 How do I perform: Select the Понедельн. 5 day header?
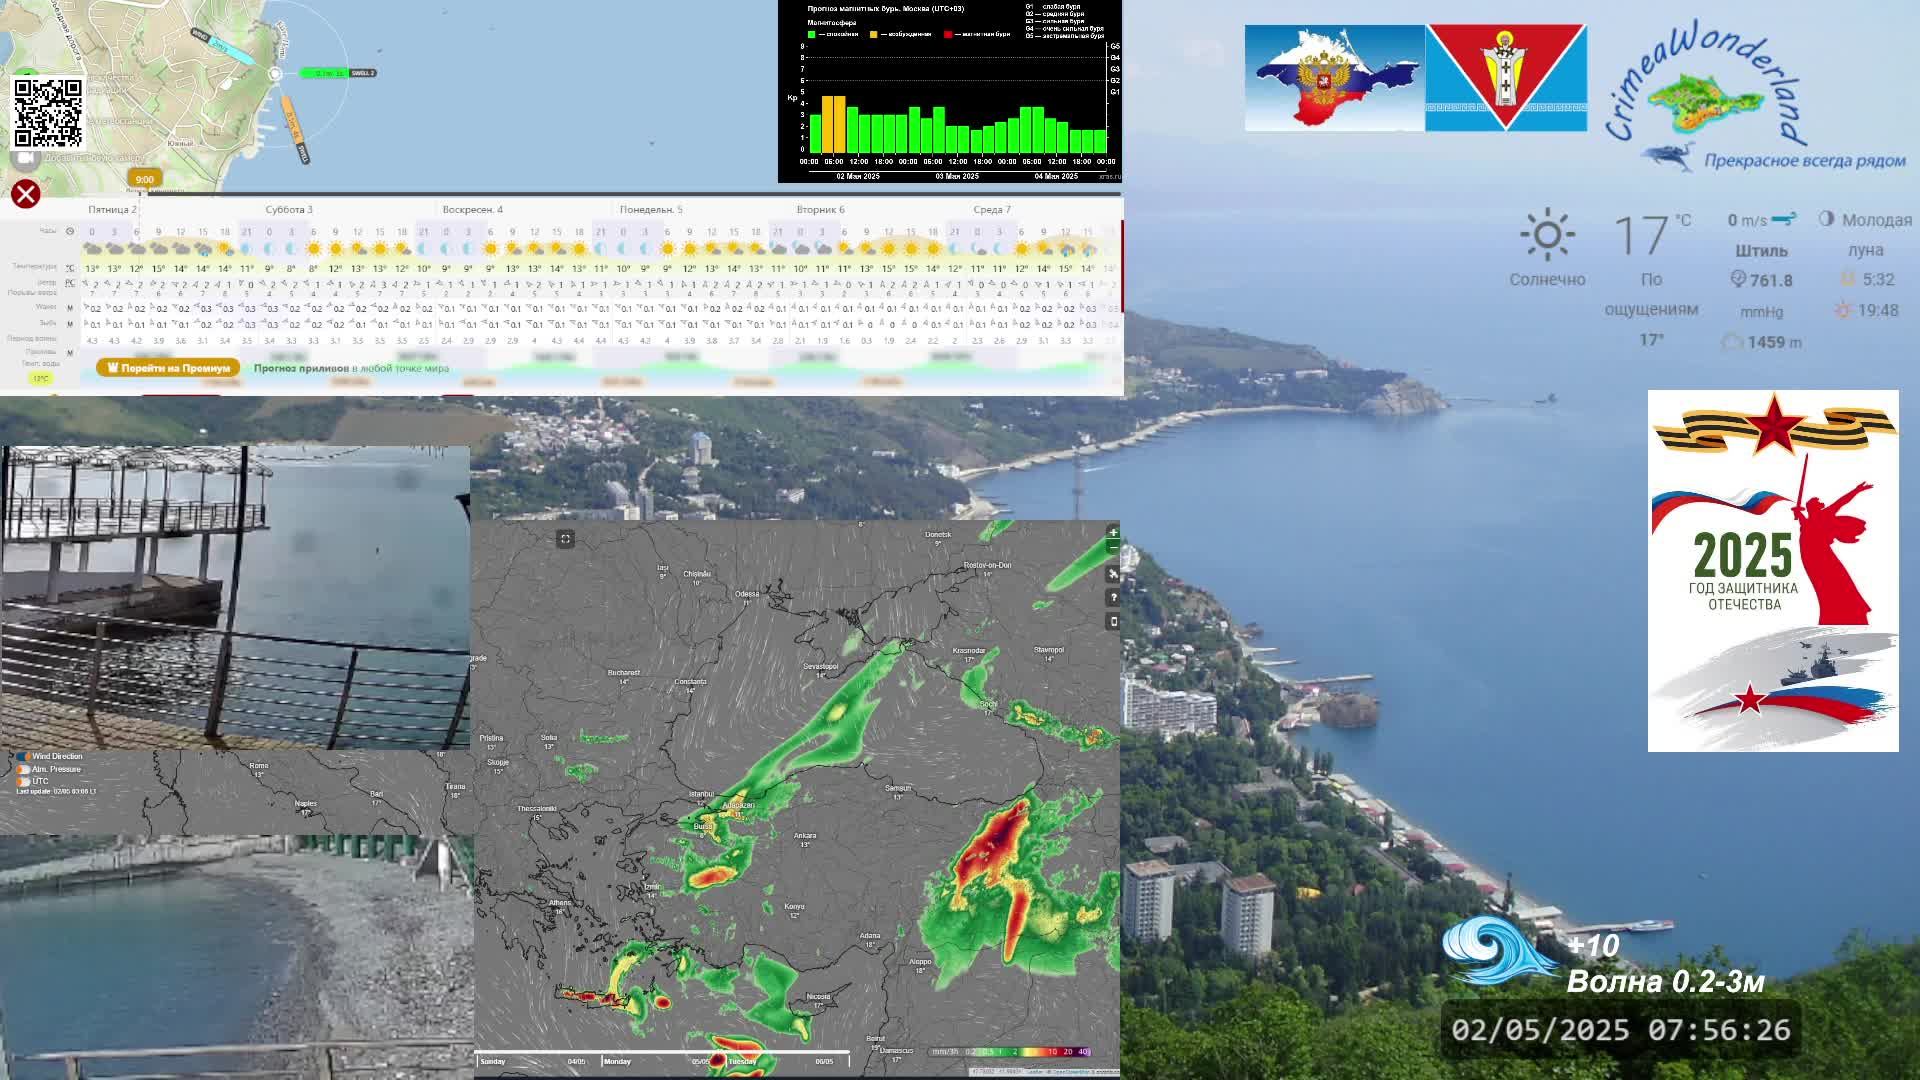651,210
